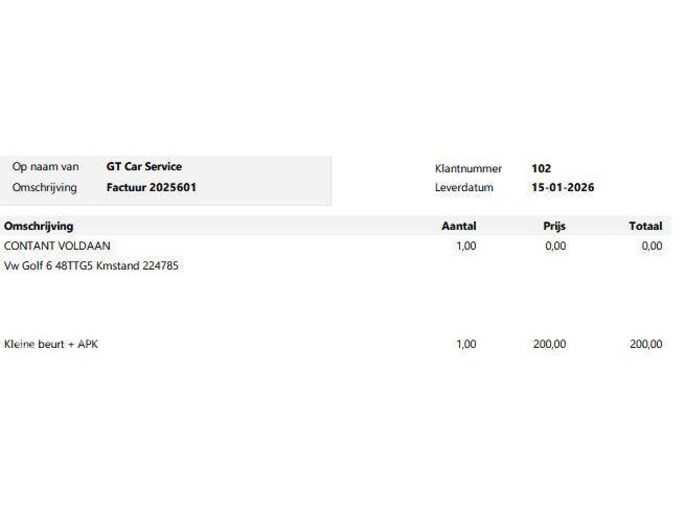Click total 200,00 under Totaal column
Viewport: 685px width, 513px height.
(x=645, y=344)
